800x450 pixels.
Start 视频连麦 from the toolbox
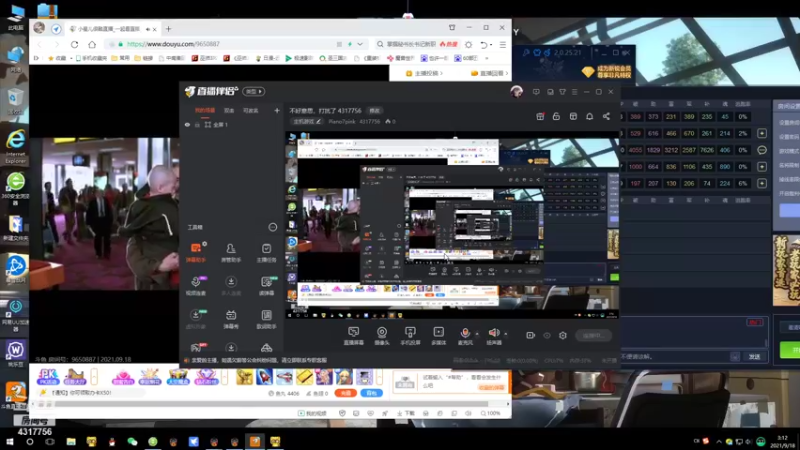pos(195,286)
